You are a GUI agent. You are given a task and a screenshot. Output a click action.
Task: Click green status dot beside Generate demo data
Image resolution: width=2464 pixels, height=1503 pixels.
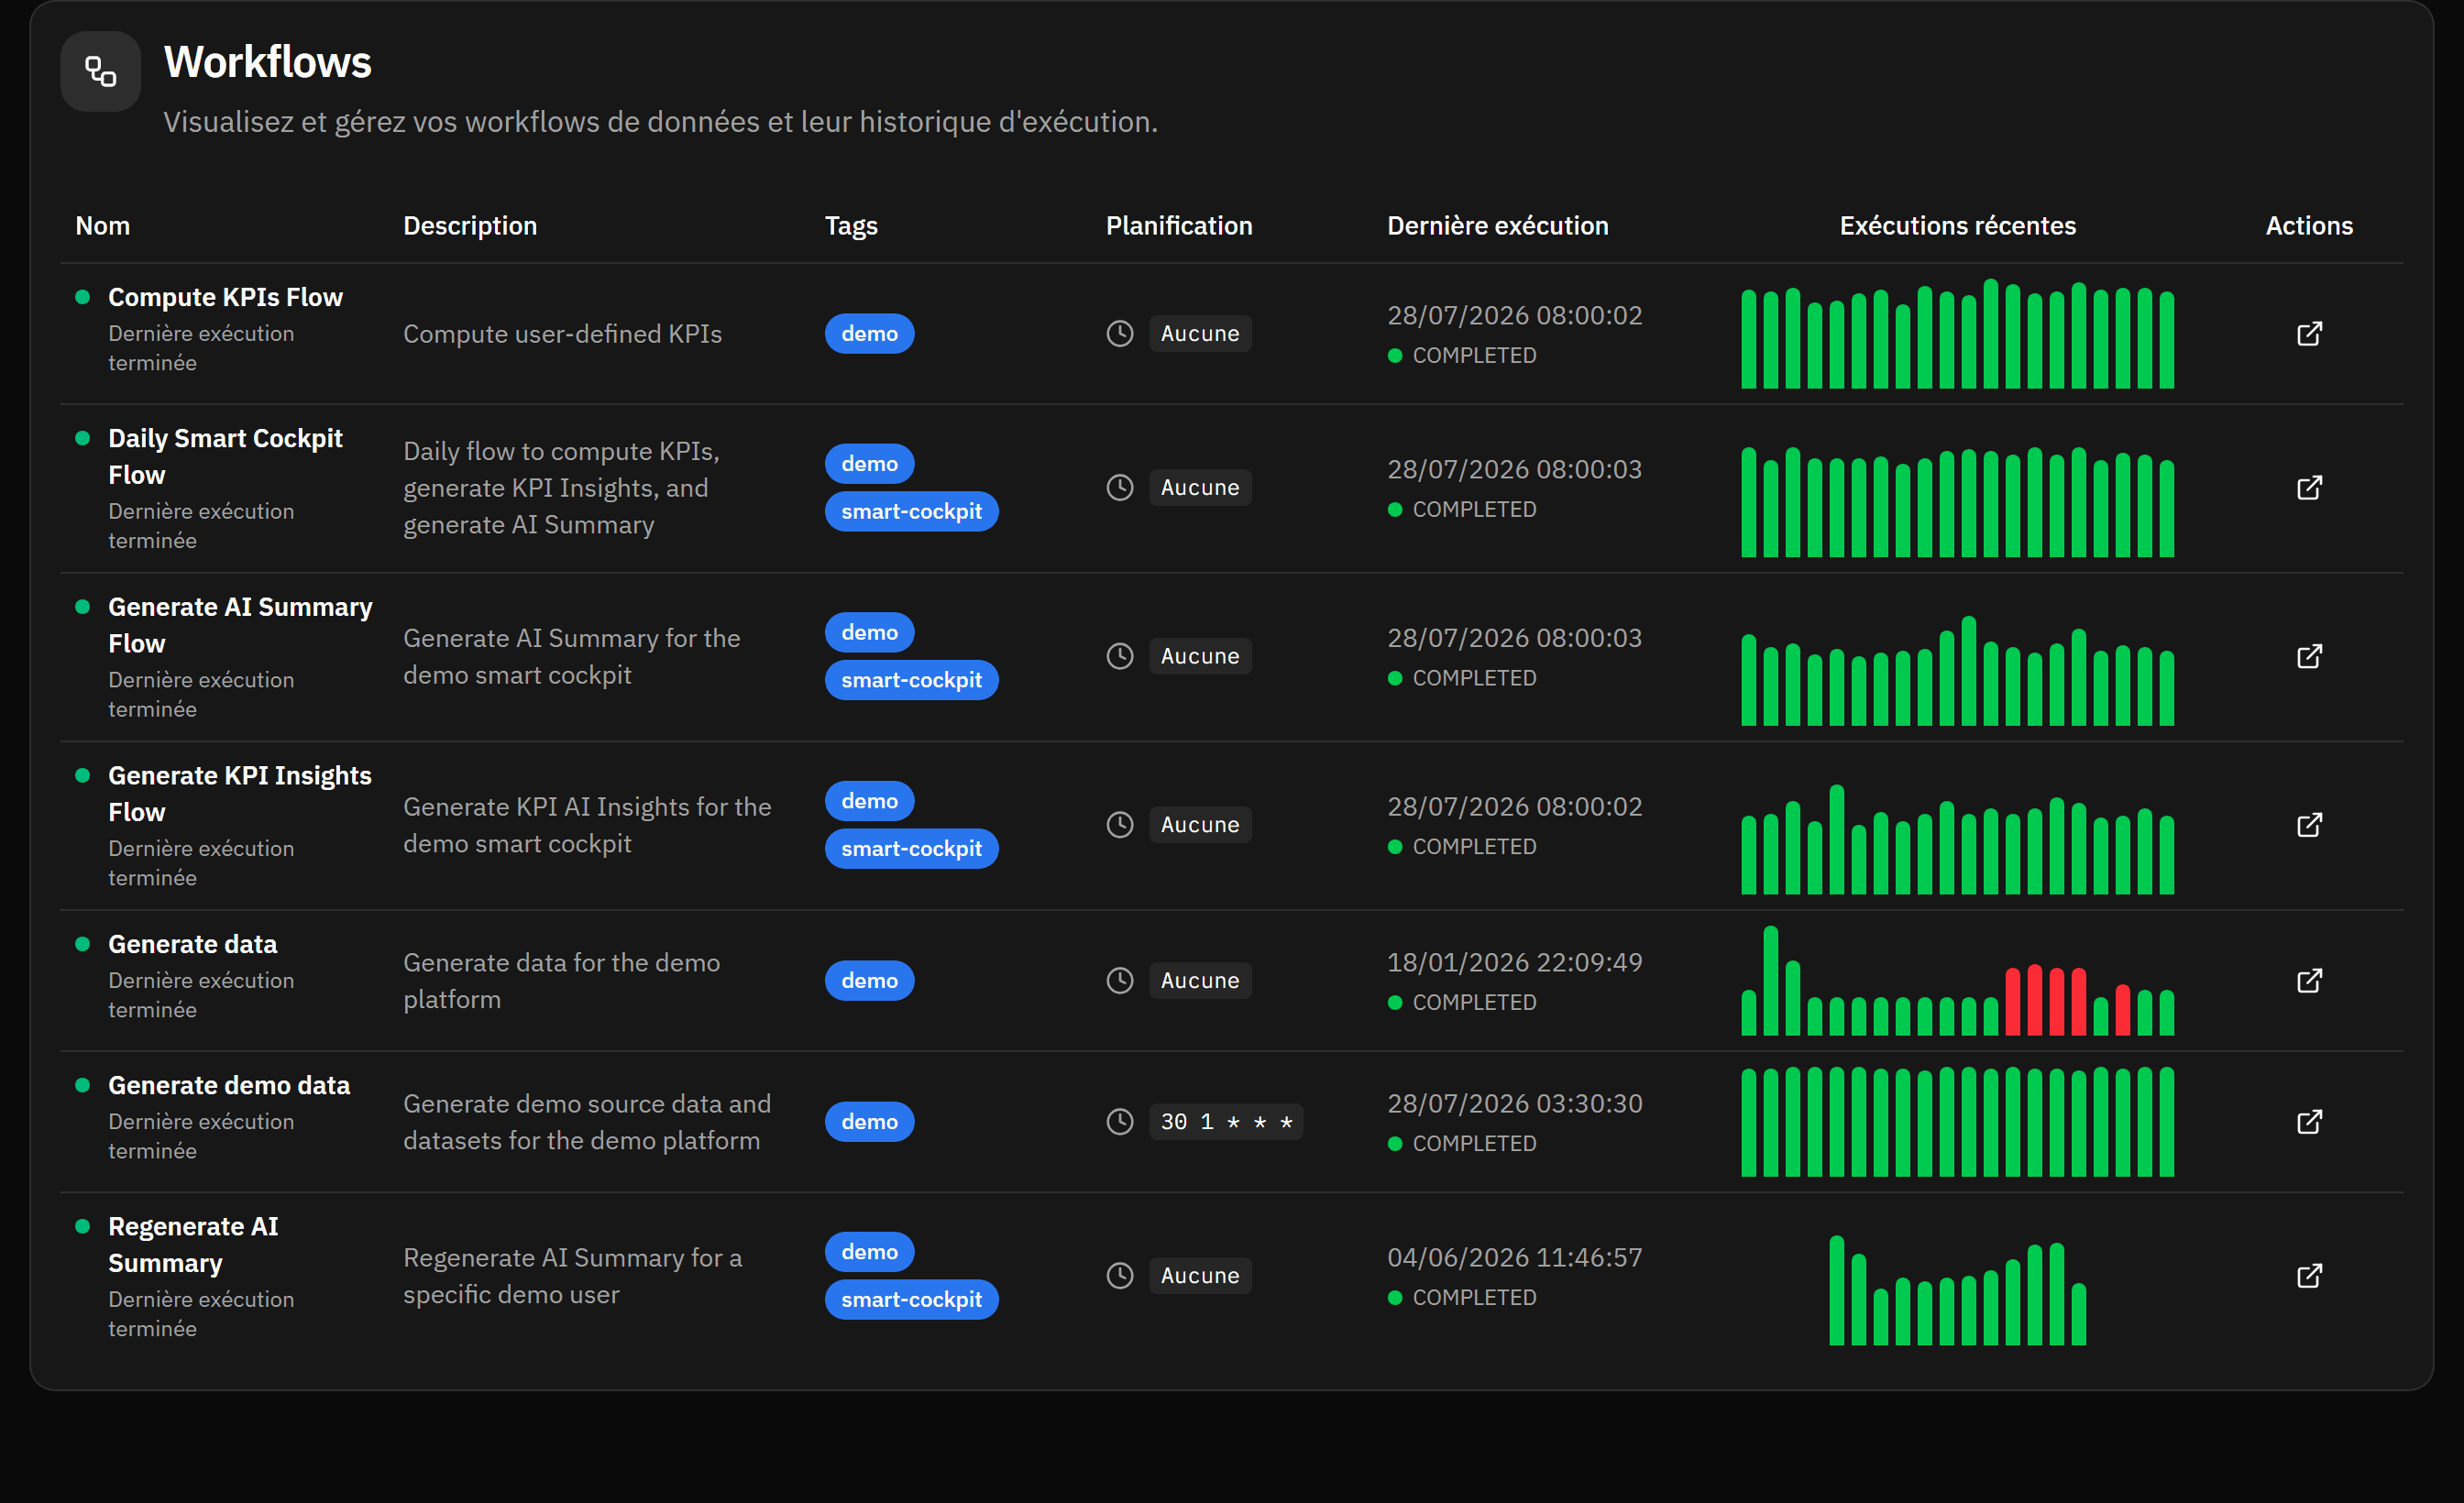coord(83,1084)
